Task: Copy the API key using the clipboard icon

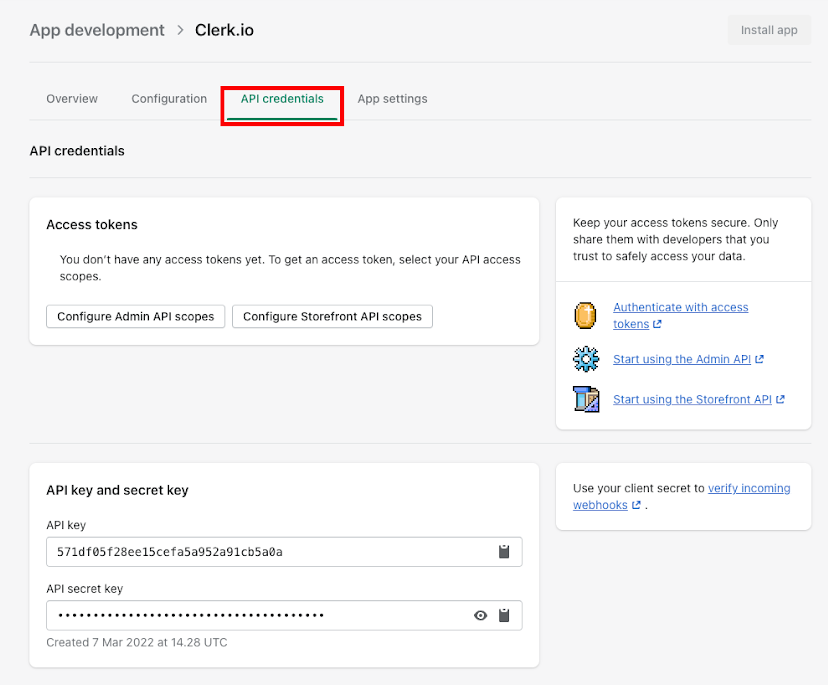Action: (x=504, y=551)
